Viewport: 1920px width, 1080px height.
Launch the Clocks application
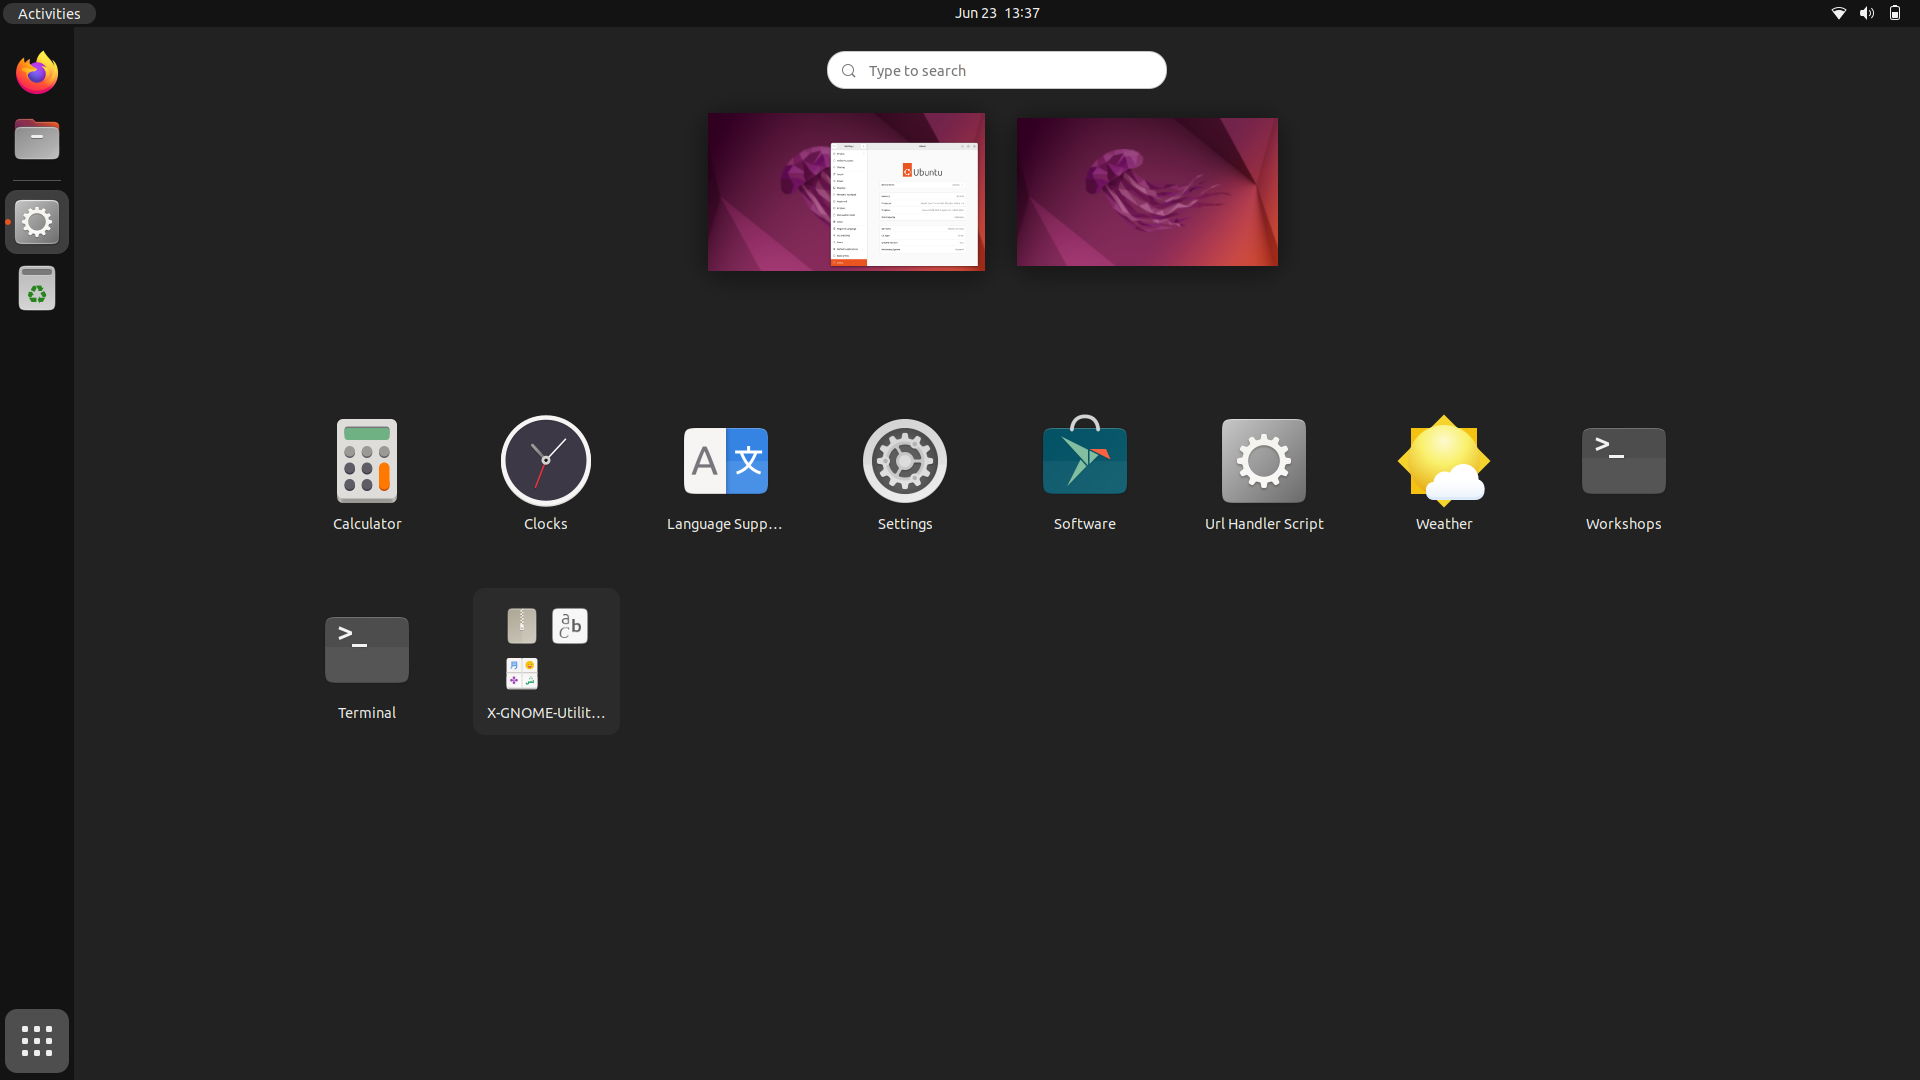tap(545, 460)
